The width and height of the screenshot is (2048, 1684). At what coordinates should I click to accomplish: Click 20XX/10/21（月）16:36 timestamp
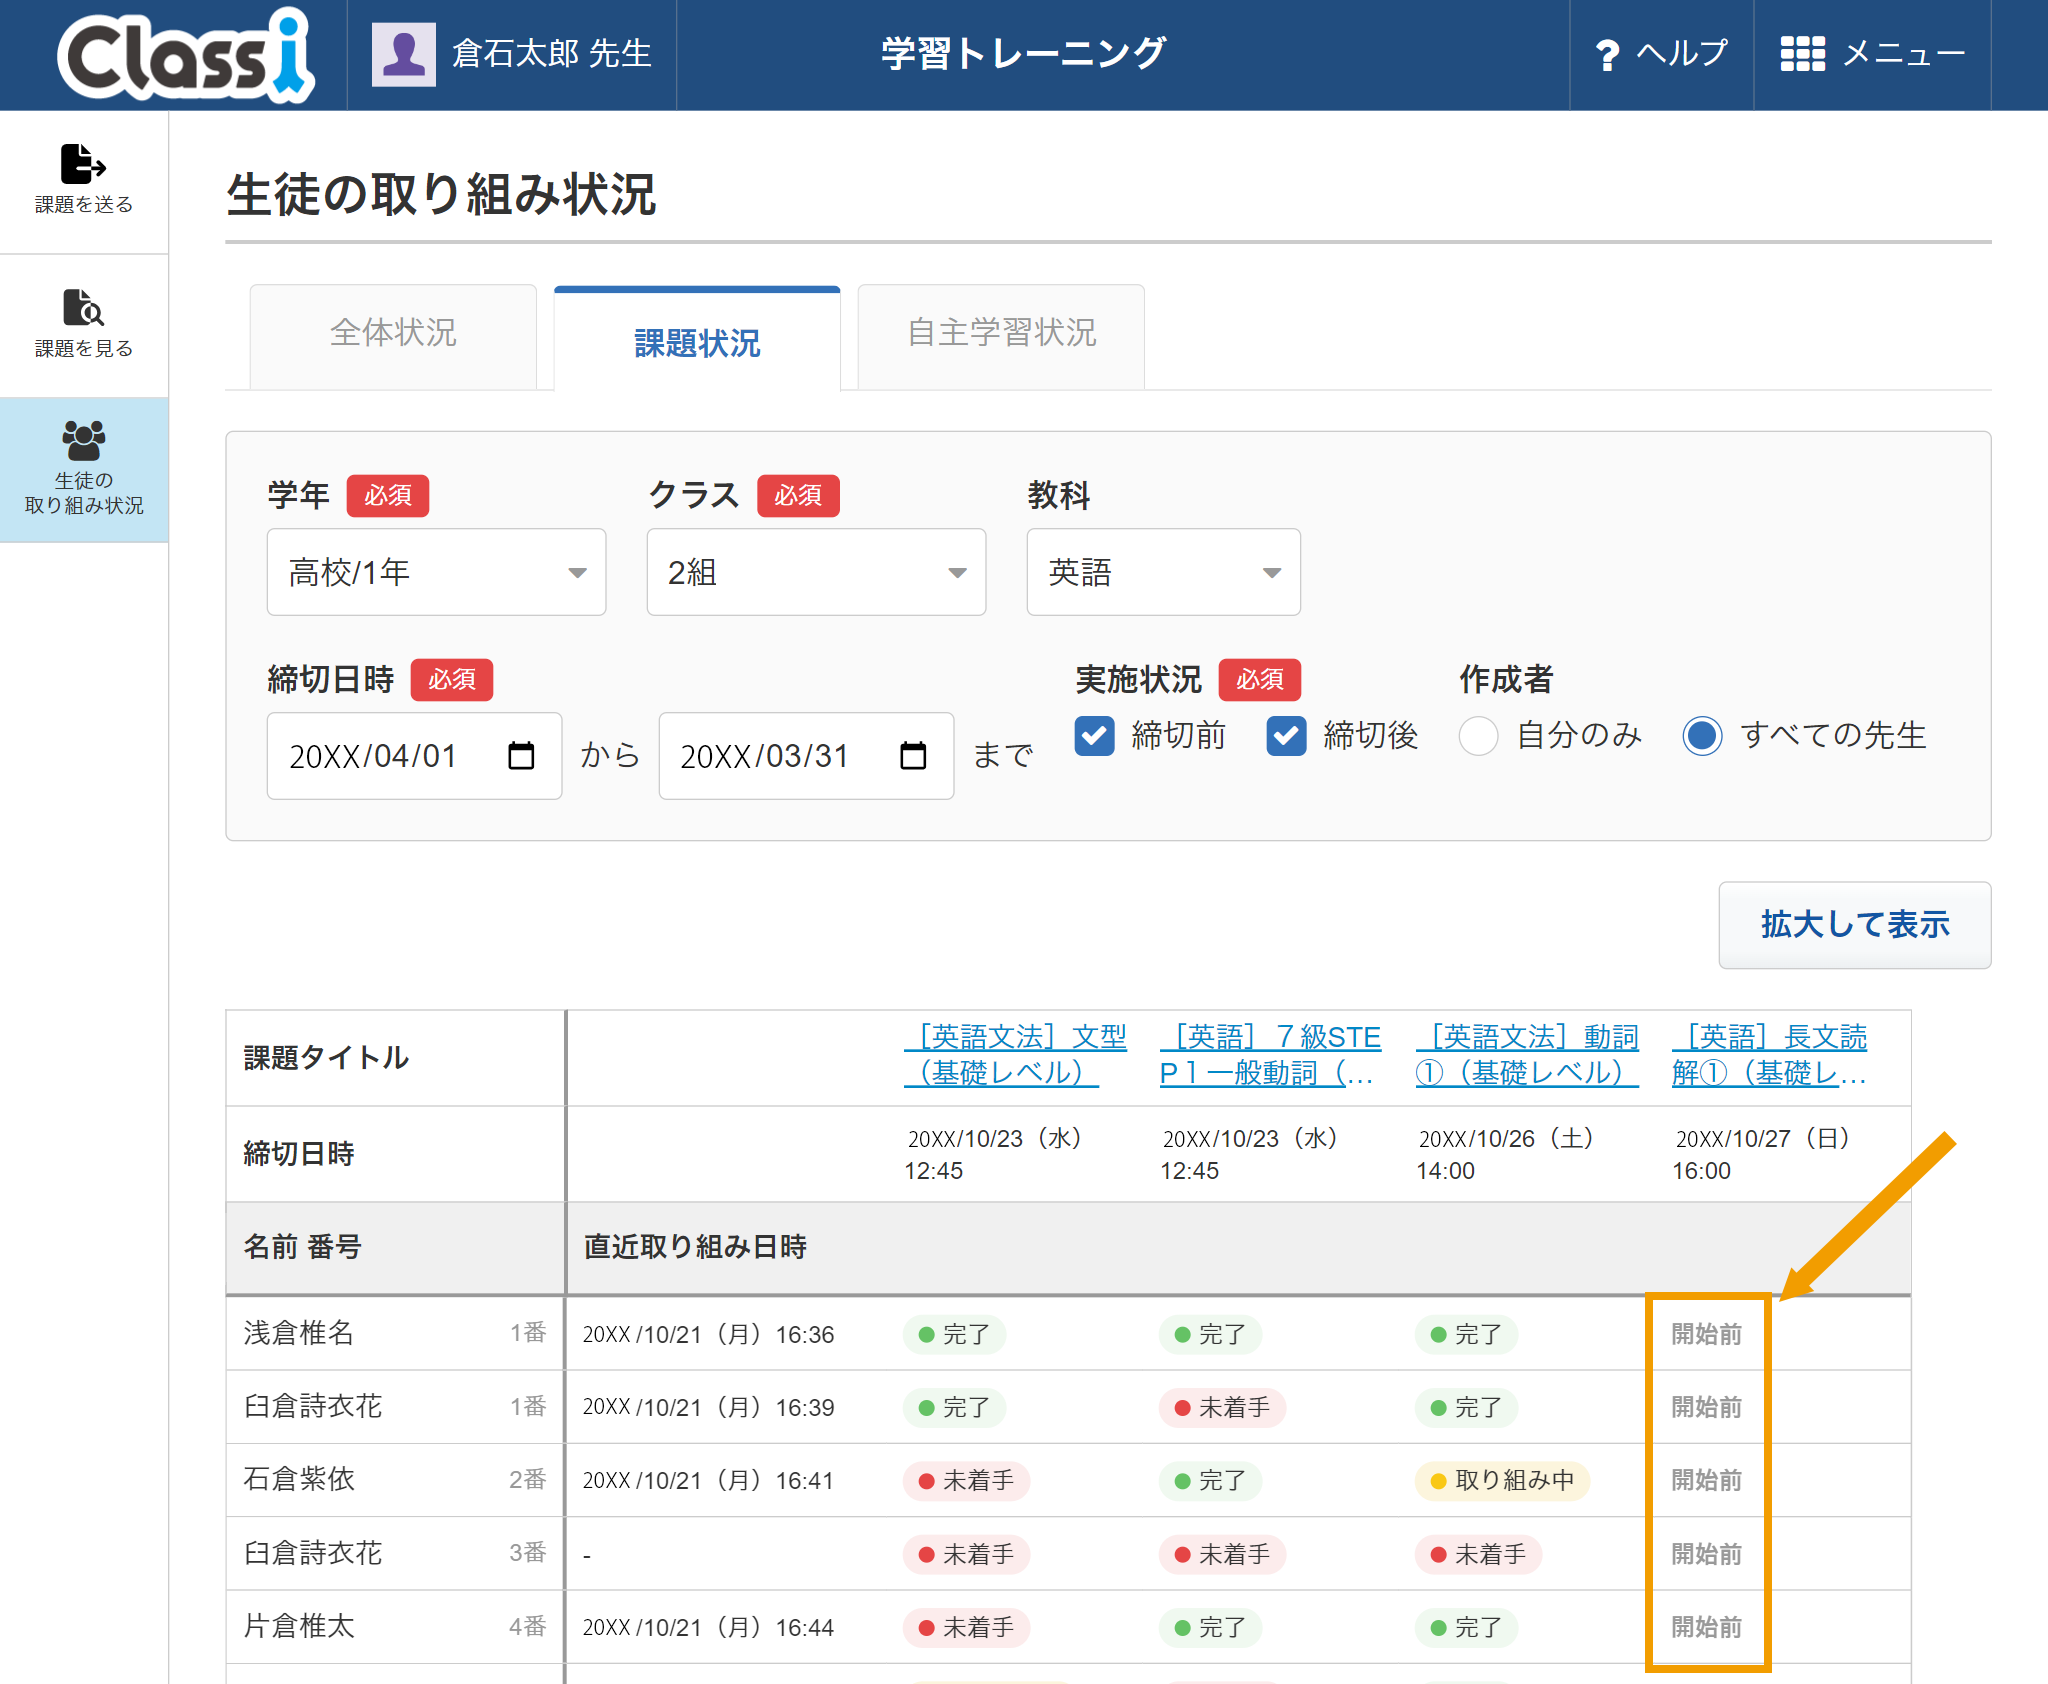pos(708,1334)
